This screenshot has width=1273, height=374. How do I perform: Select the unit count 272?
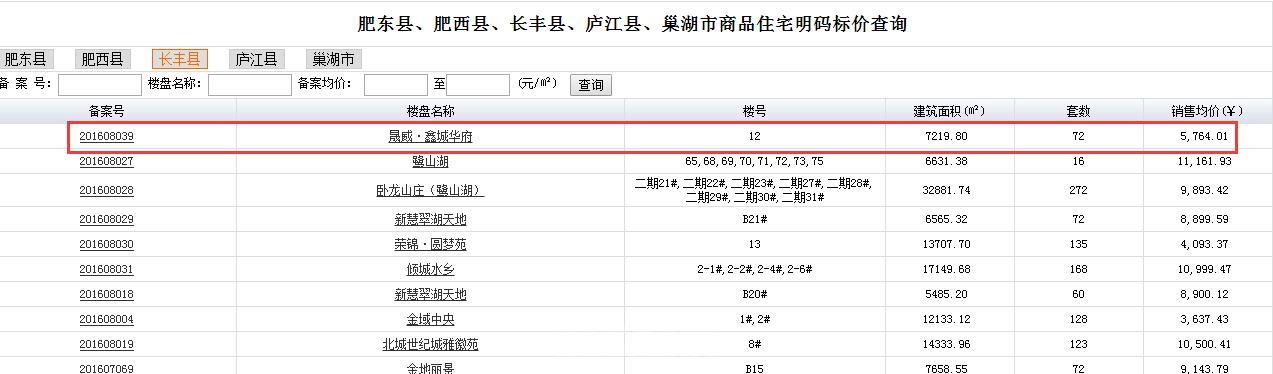tap(1078, 190)
